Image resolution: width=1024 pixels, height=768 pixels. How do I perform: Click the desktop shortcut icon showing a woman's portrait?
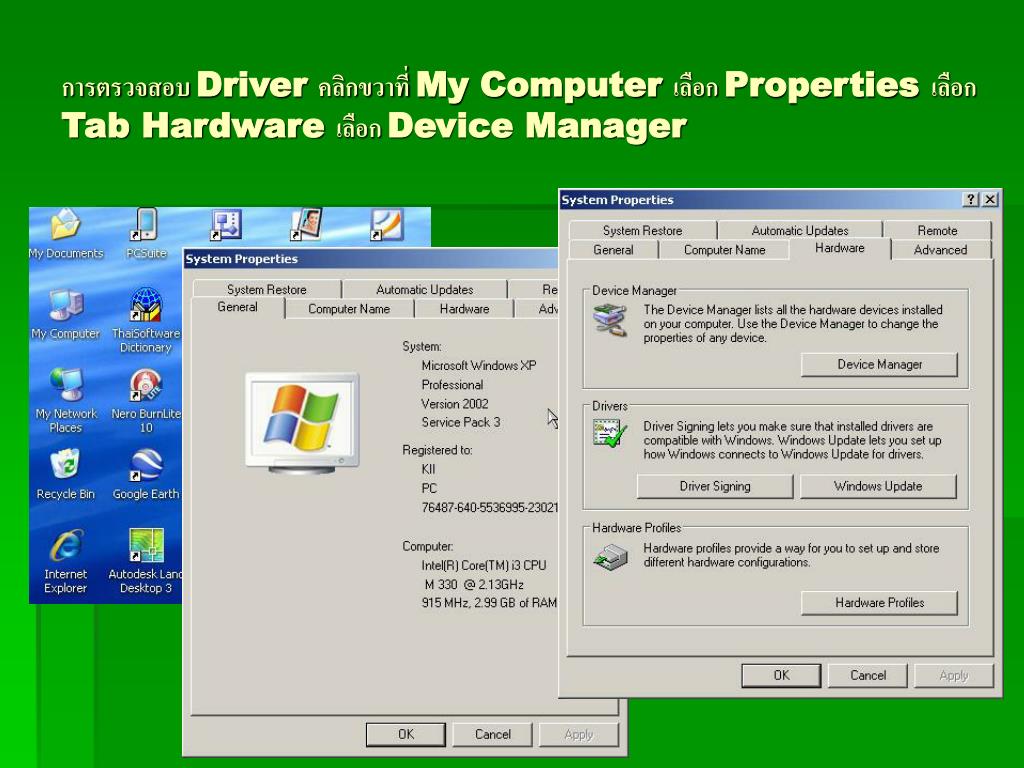click(306, 225)
